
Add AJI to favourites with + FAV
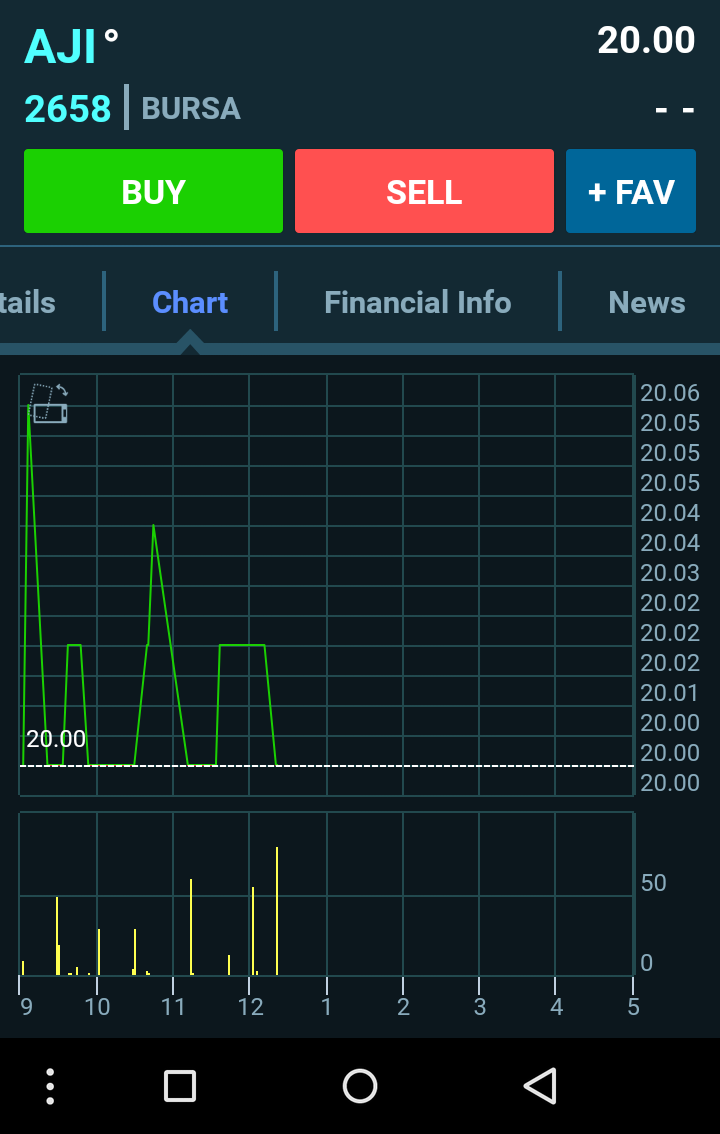click(631, 191)
